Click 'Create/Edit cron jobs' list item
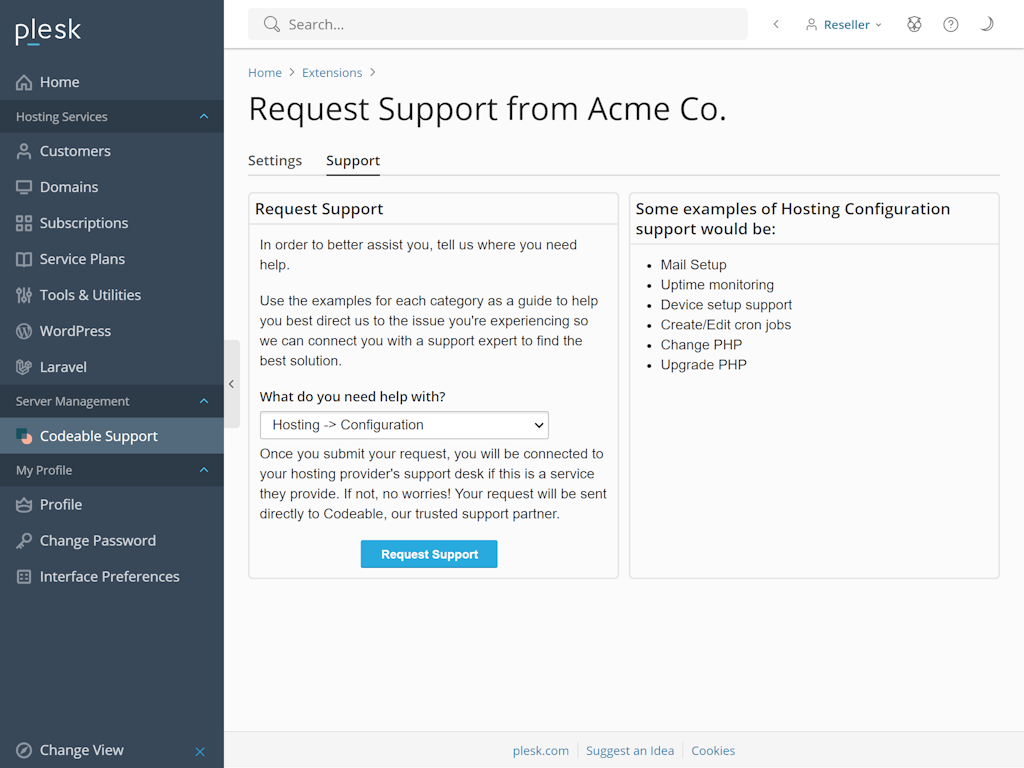The width and height of the screenshot is (1024, 768). tap(726, 325)
